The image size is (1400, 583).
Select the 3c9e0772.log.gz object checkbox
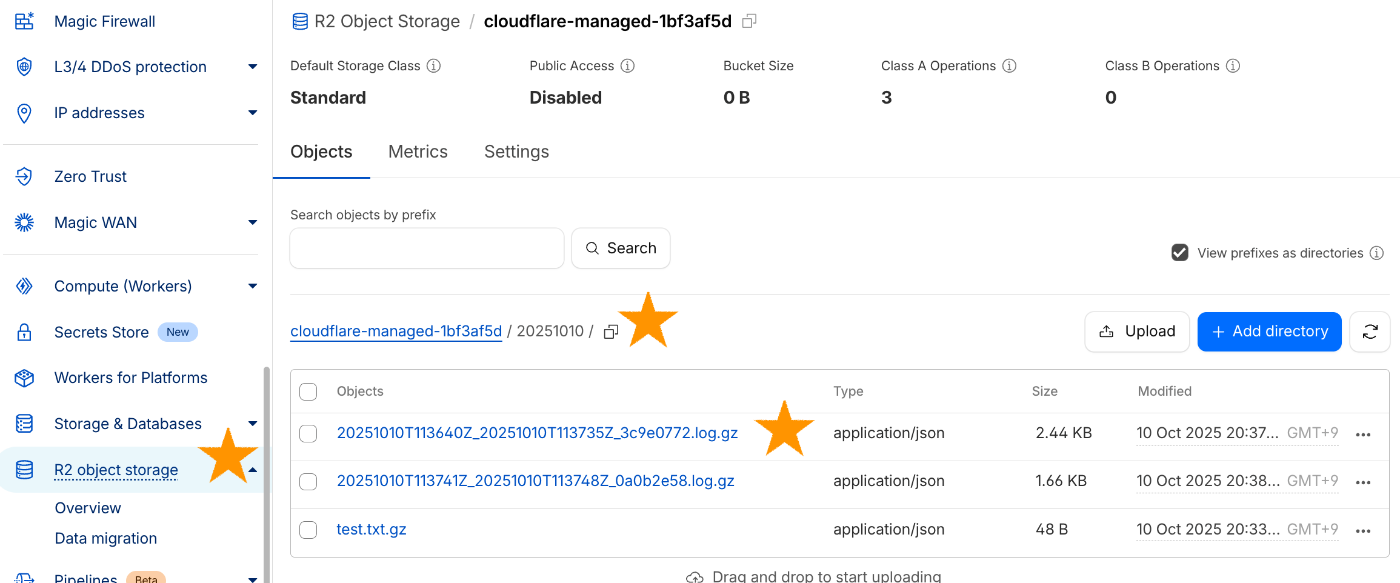coord(308,434)
